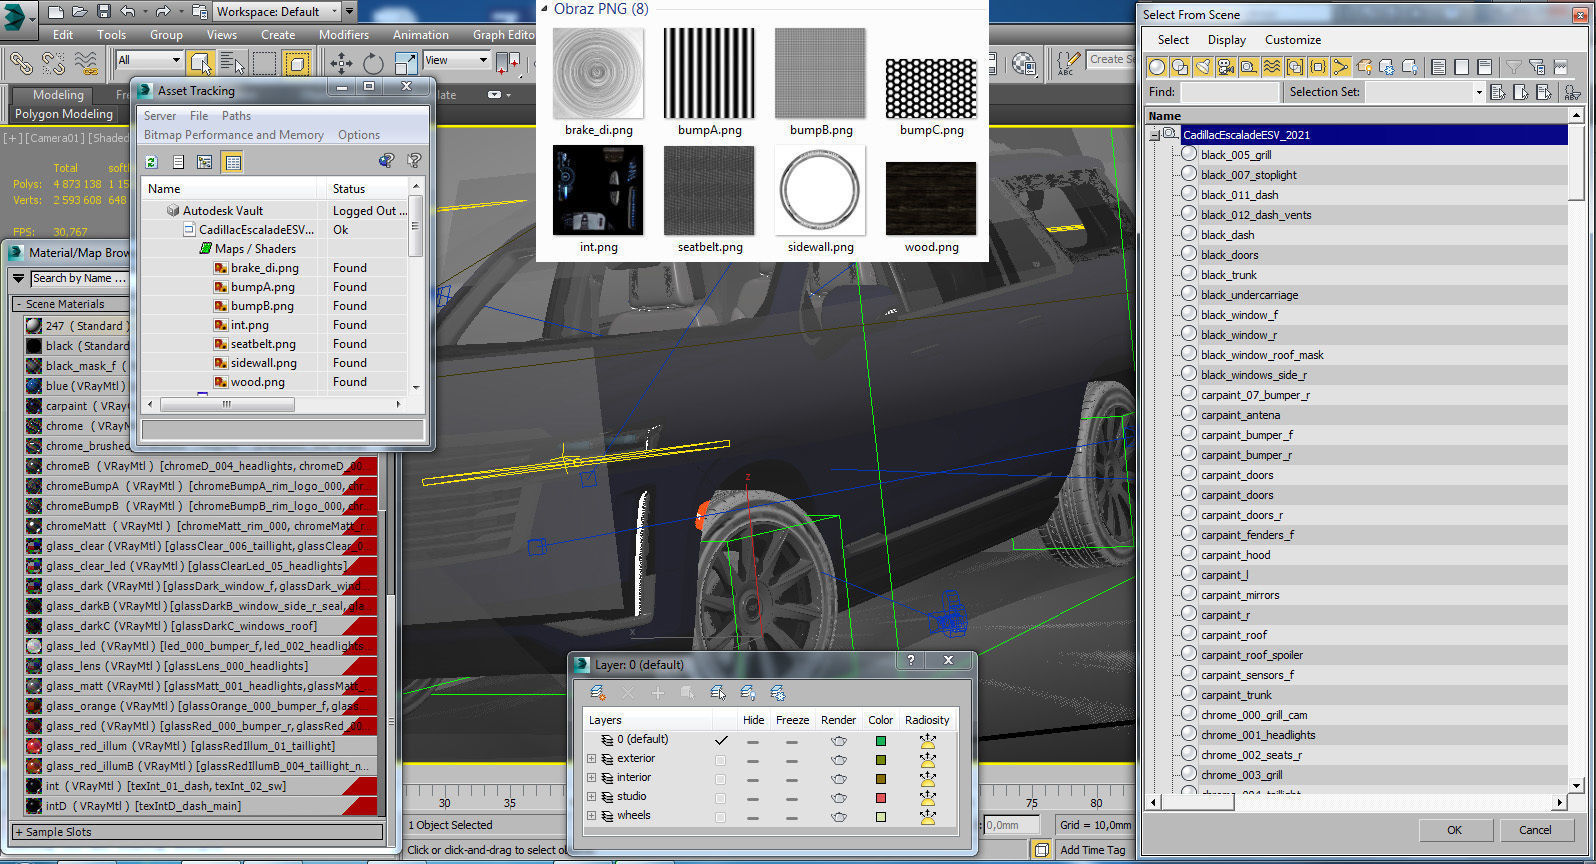Activate the Select and Scale tool

tap(406, 63)
